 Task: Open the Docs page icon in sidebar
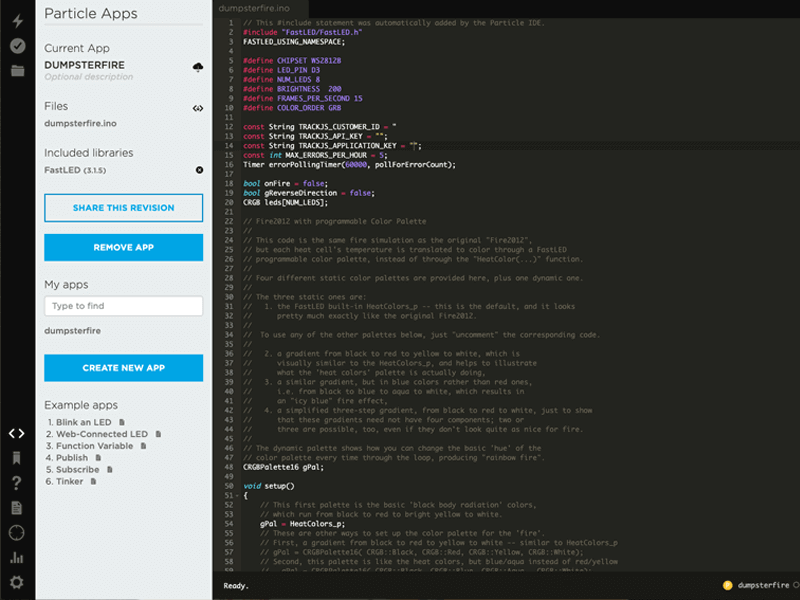coord(16,508)
